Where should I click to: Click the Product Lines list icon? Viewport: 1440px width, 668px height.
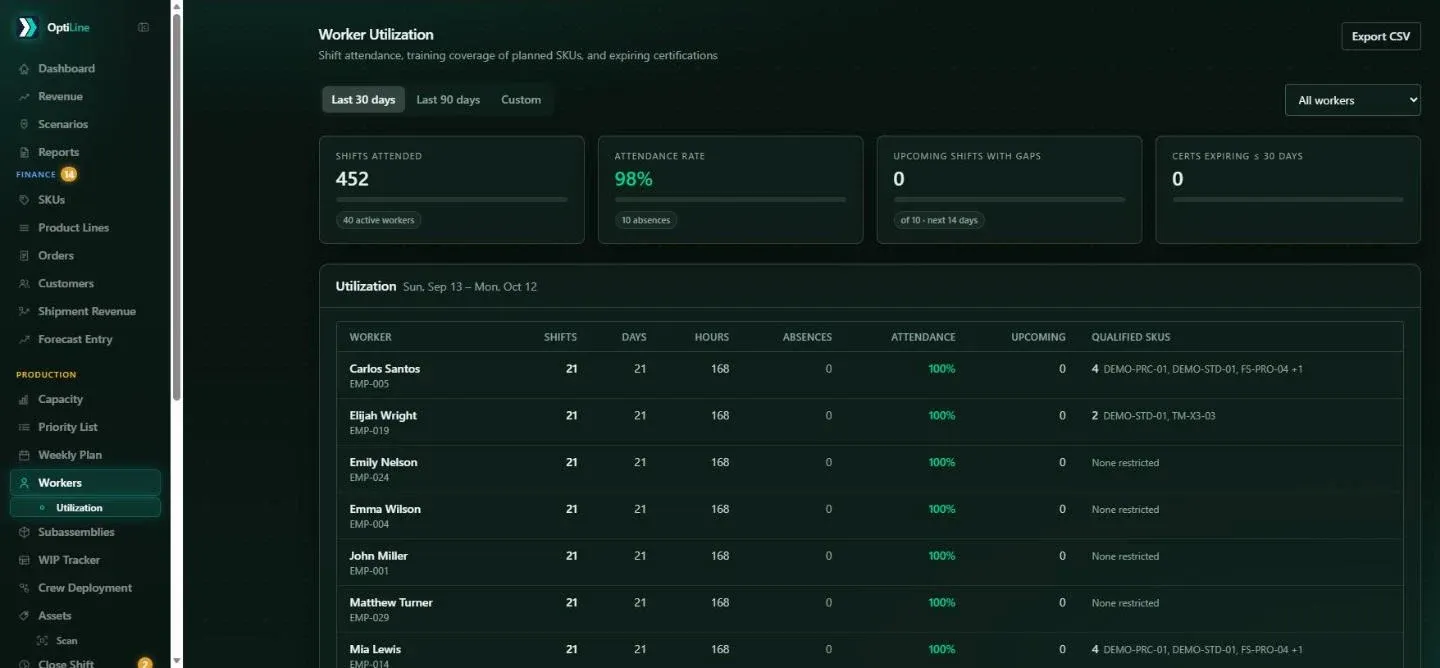pyautogui.click(x=24, y=228)
